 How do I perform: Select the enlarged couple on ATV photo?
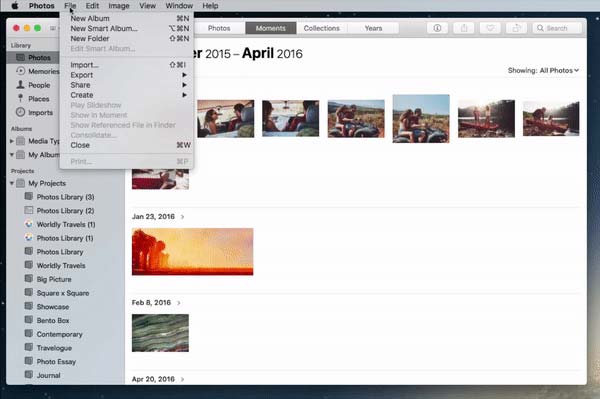[421, 119]
